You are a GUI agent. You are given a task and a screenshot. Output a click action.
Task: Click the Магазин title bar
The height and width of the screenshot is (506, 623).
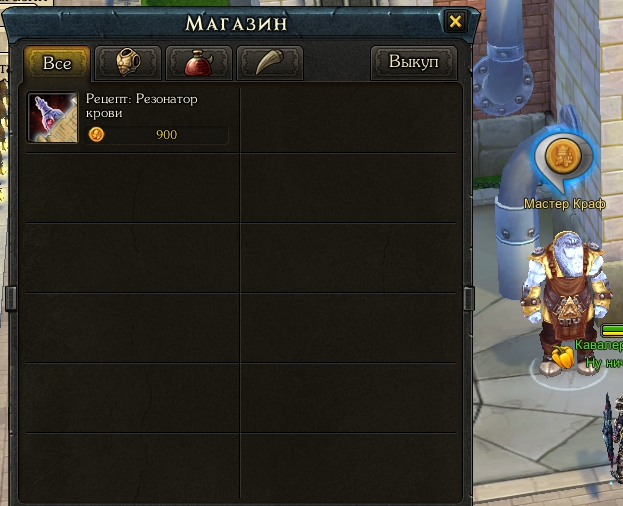[236, 23]
